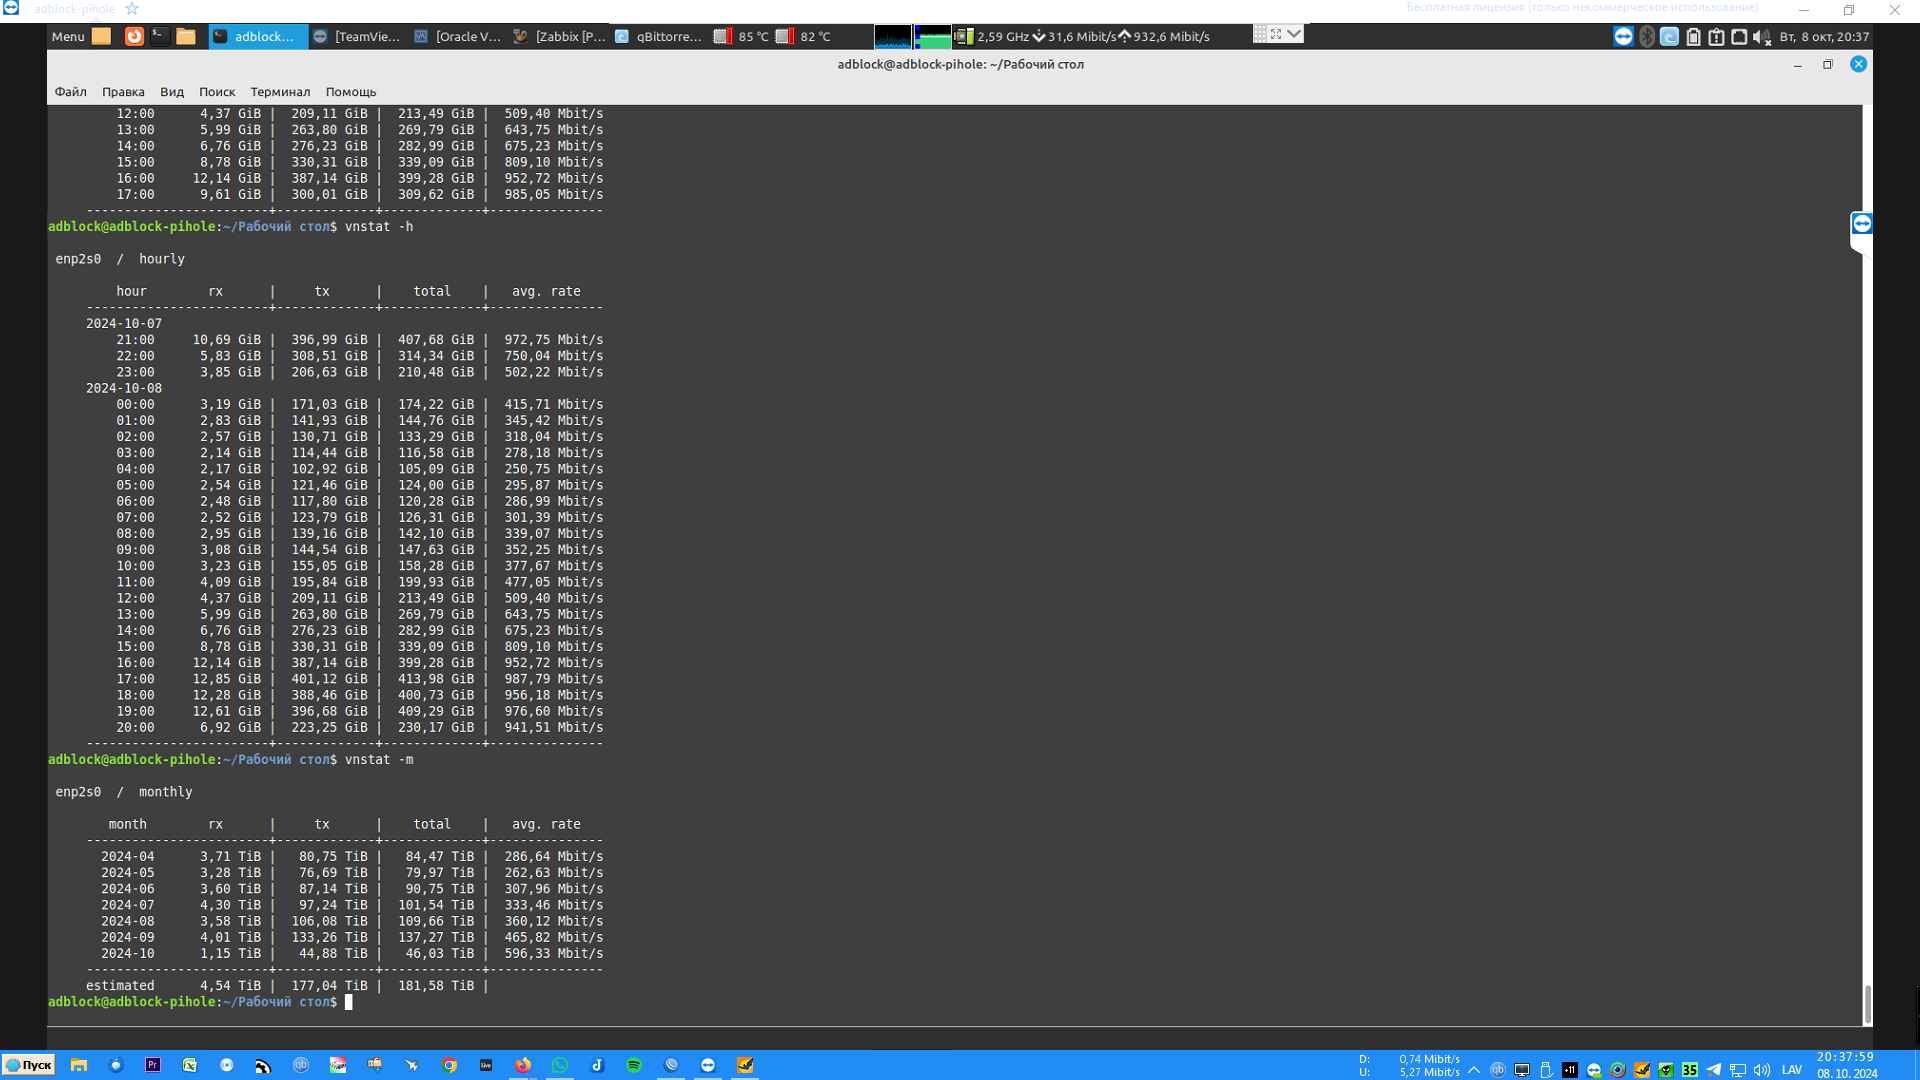Open Adobe Premiere Pro from taskbar
1920x1080 pixels.
(153, 1065)
